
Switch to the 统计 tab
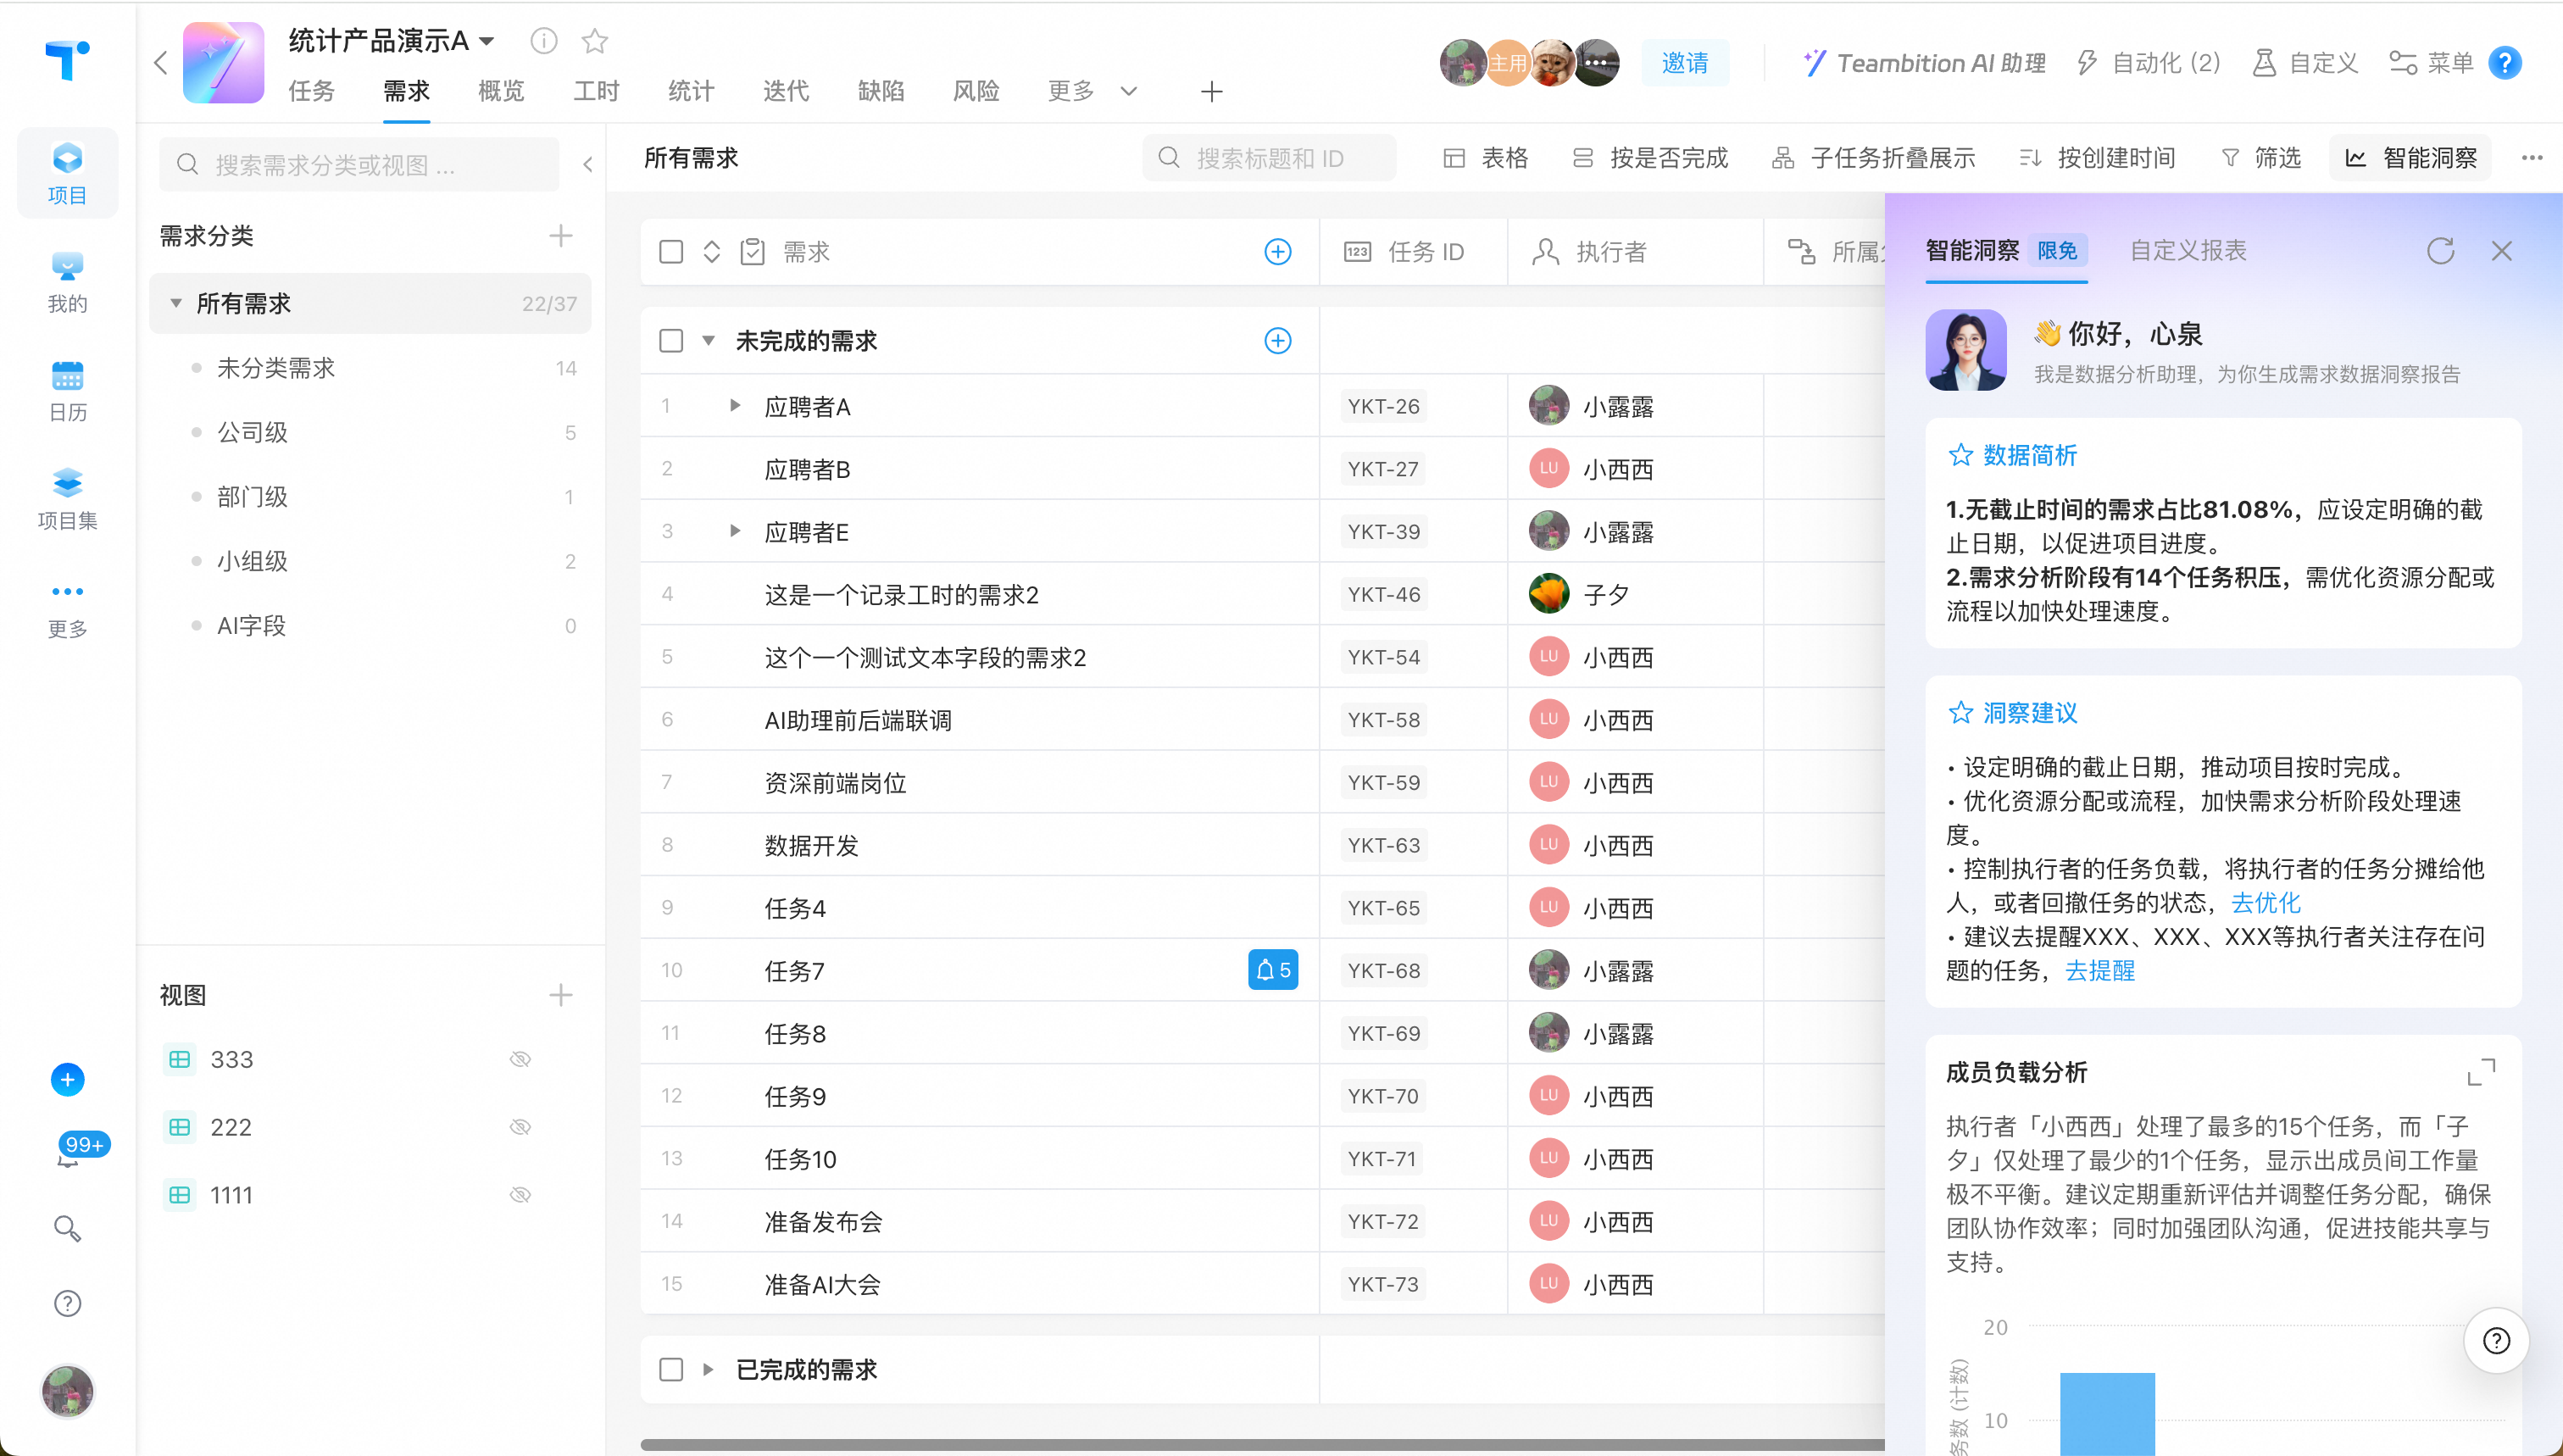click(x=691, y=91)
